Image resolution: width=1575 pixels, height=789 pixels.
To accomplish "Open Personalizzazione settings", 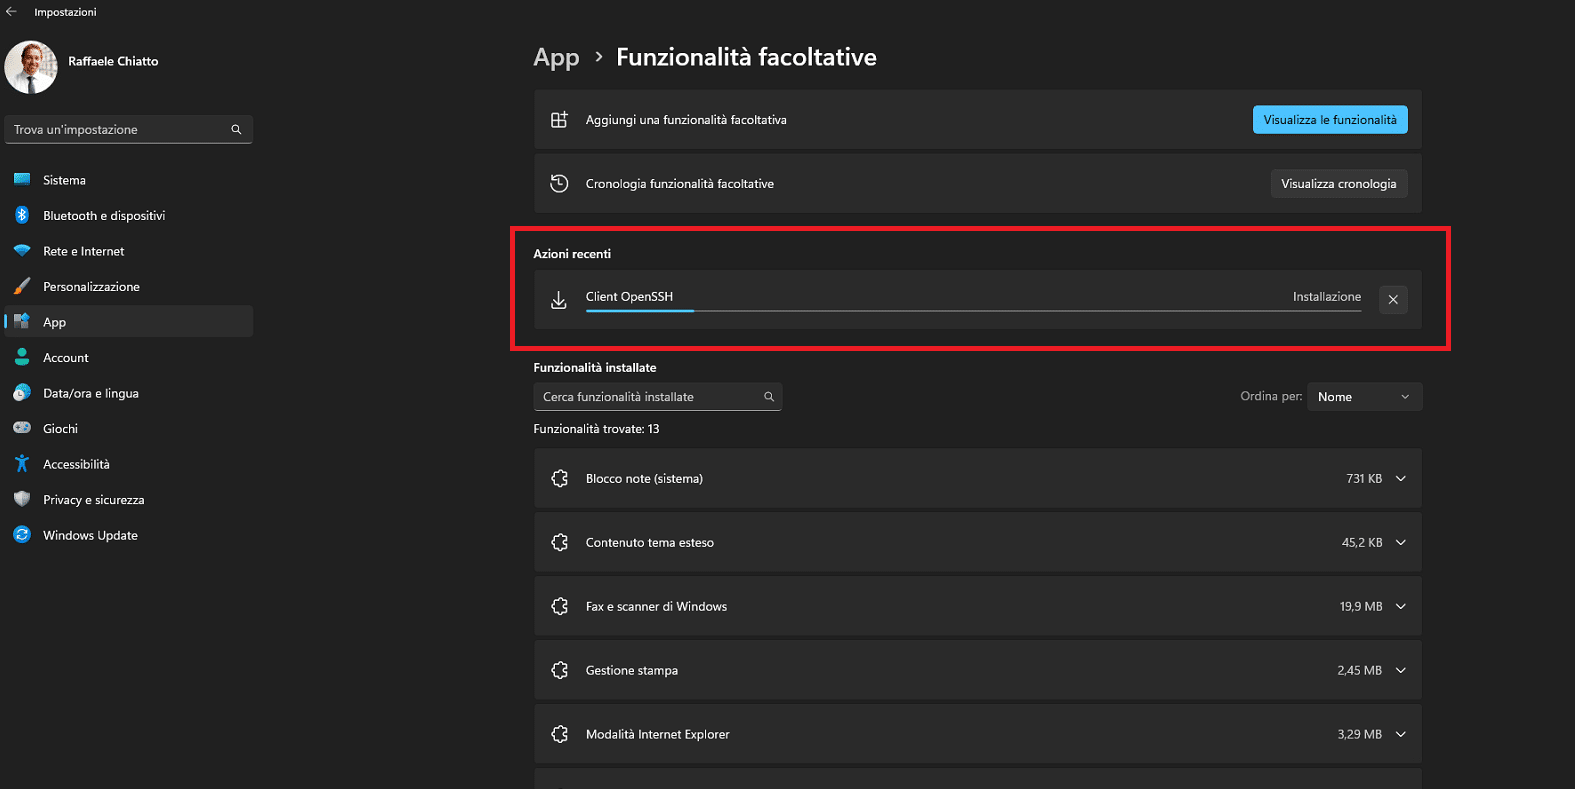I will 129,286.
